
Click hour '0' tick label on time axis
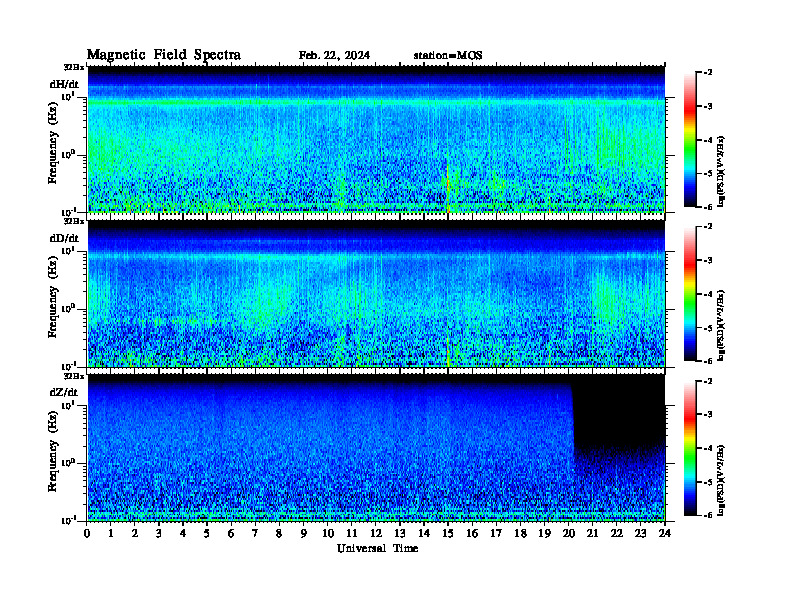[87, 533]
